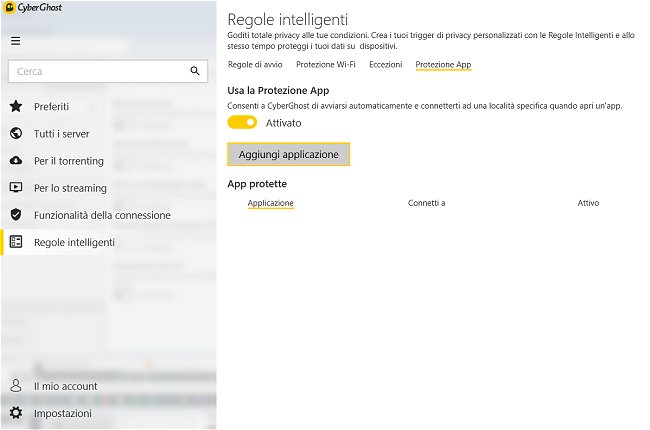Open the Eccezioni tab
Screen dimensions: 650x430
(386, 65)
